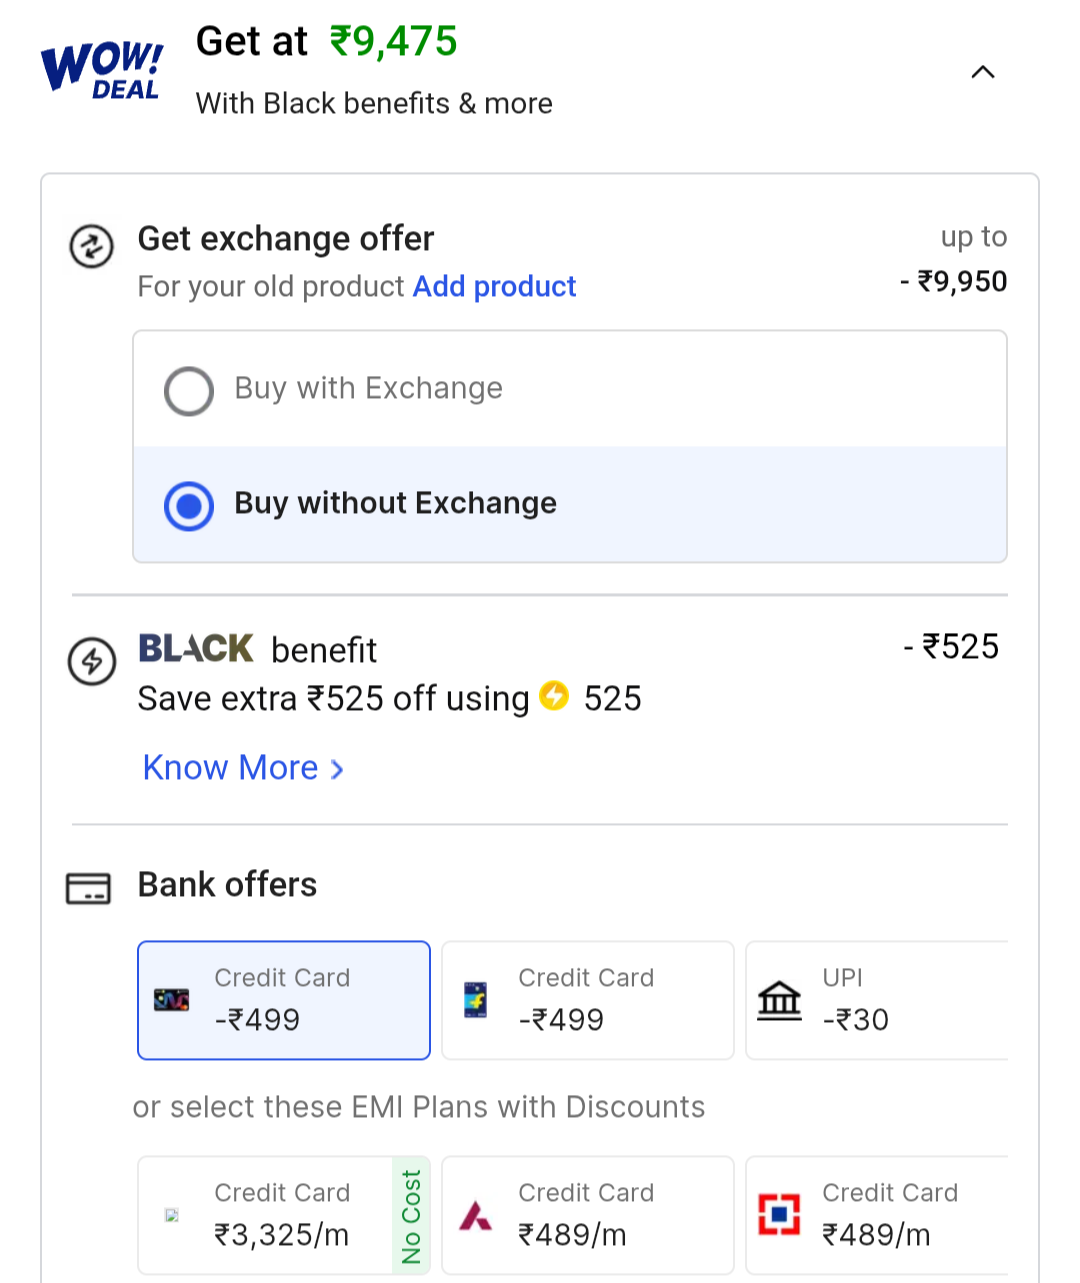Open the Know More link
The width and height of the screenshot is (1080, 1283).
(x=231, y=768)
